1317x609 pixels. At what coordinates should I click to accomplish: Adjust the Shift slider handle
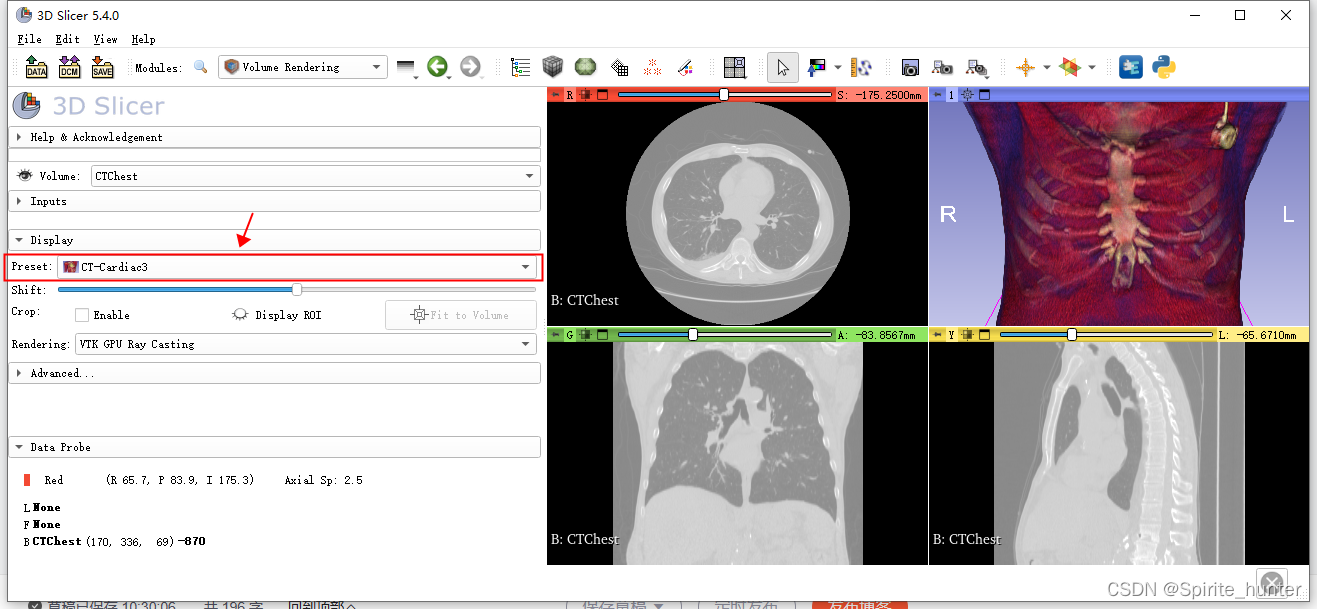[297, 290]
